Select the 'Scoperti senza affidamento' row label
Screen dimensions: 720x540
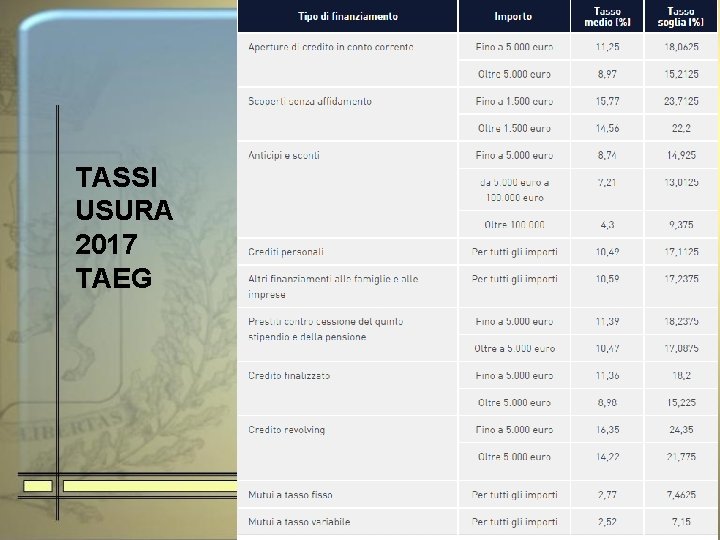click(x=310, y=101)
